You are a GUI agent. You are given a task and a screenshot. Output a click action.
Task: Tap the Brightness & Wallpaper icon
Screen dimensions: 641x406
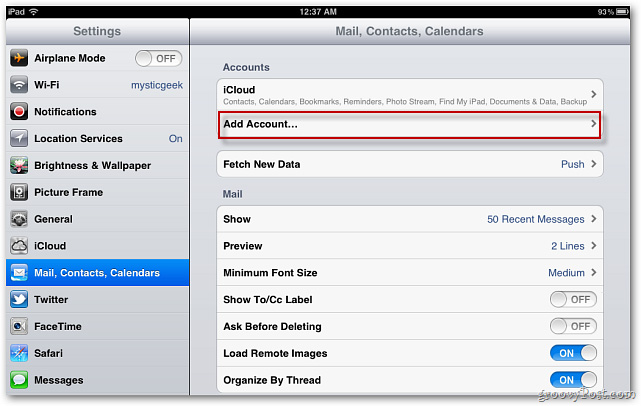pos(19,165)
